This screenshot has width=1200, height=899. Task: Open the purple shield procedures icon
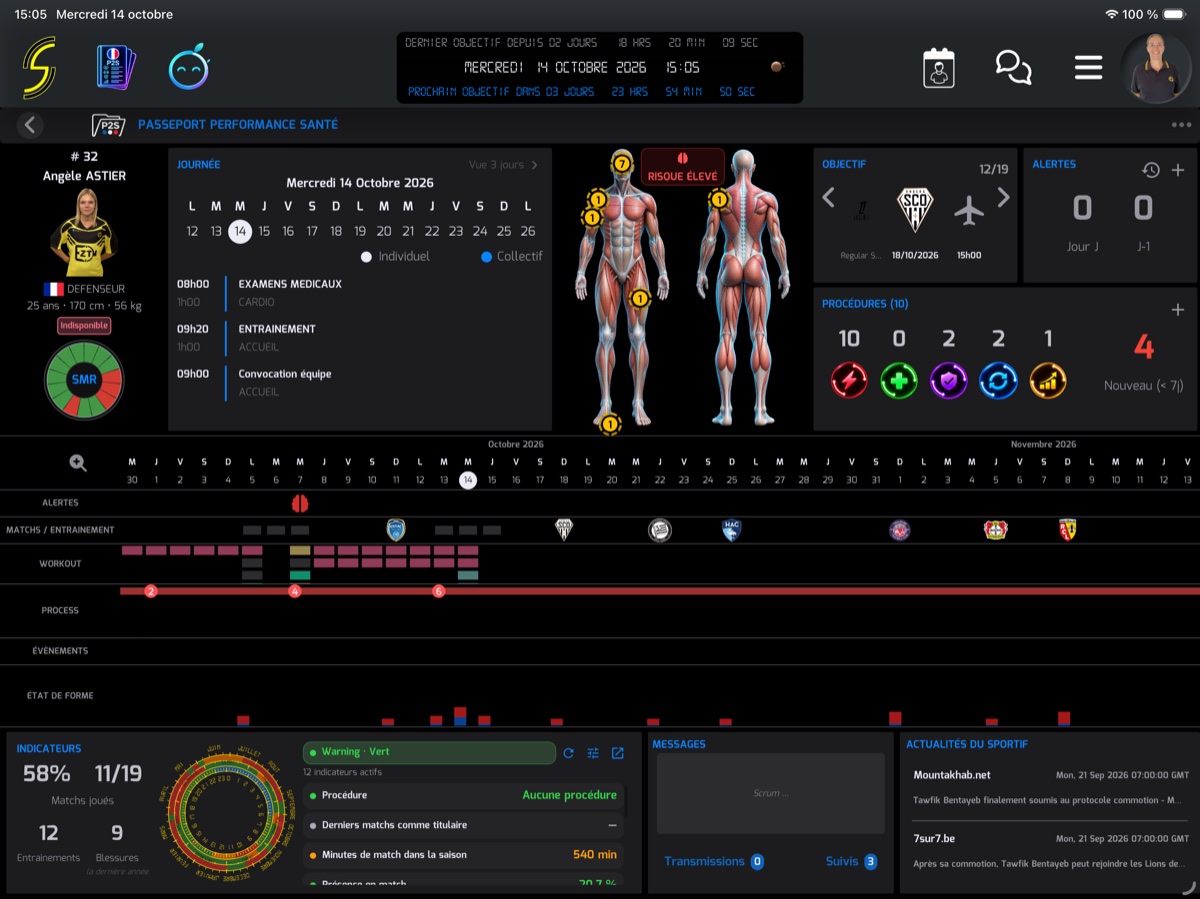949,380
